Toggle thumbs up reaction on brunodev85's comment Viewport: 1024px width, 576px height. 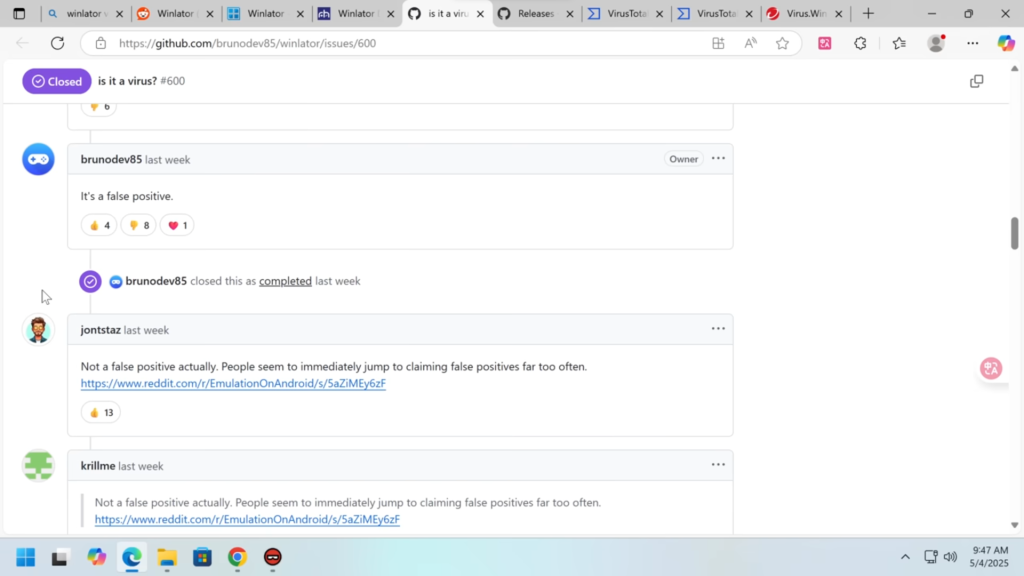click(x=99, y=225)
